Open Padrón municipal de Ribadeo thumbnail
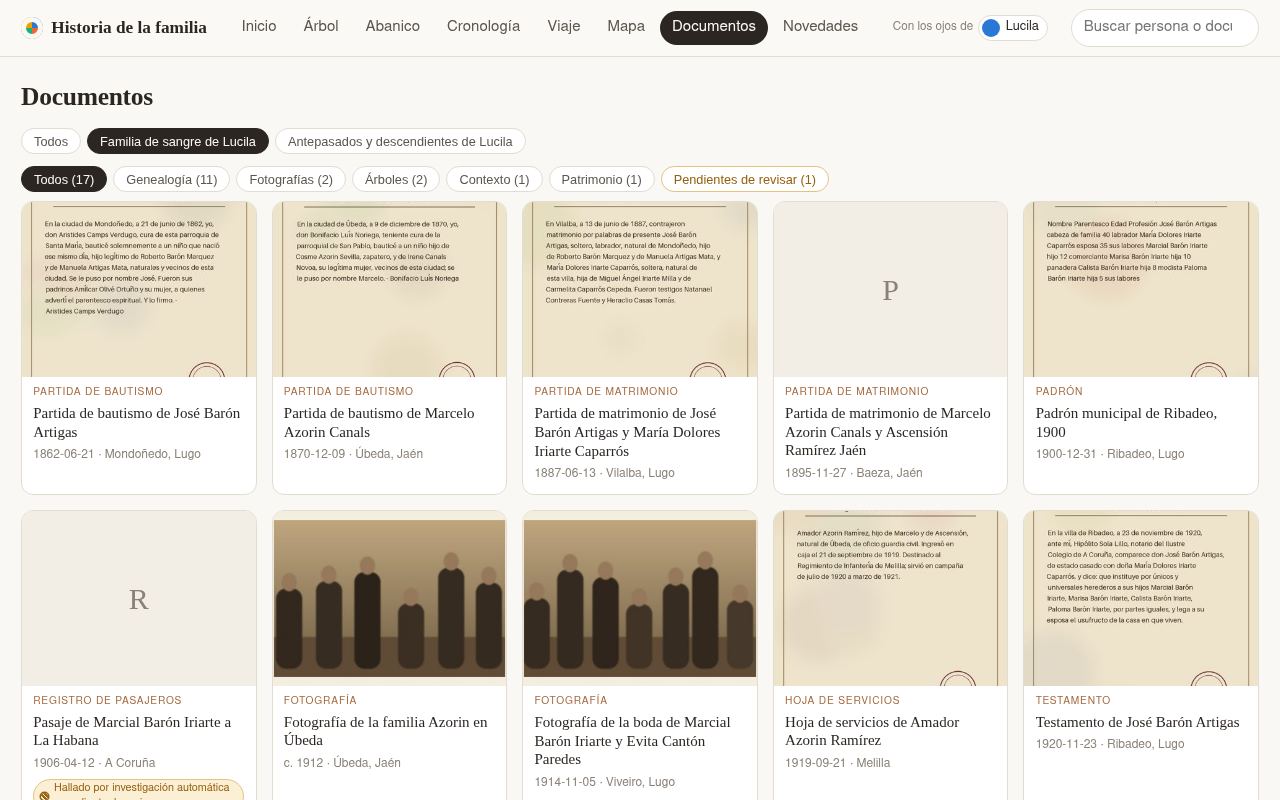This screenshot has height=800, width=1280. click(1141, 289)
